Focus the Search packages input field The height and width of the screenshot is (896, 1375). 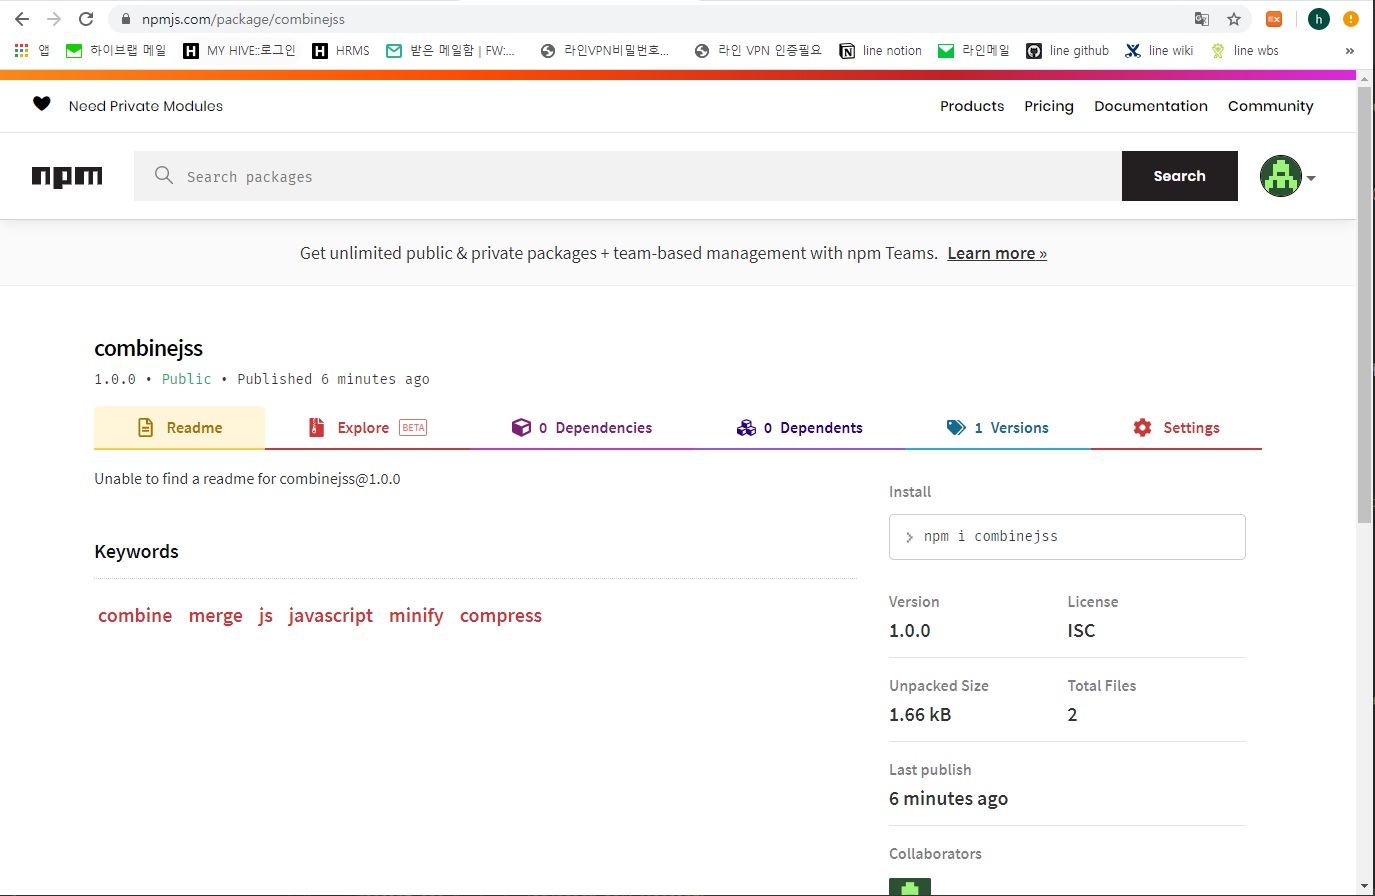[x=640, y=177]
